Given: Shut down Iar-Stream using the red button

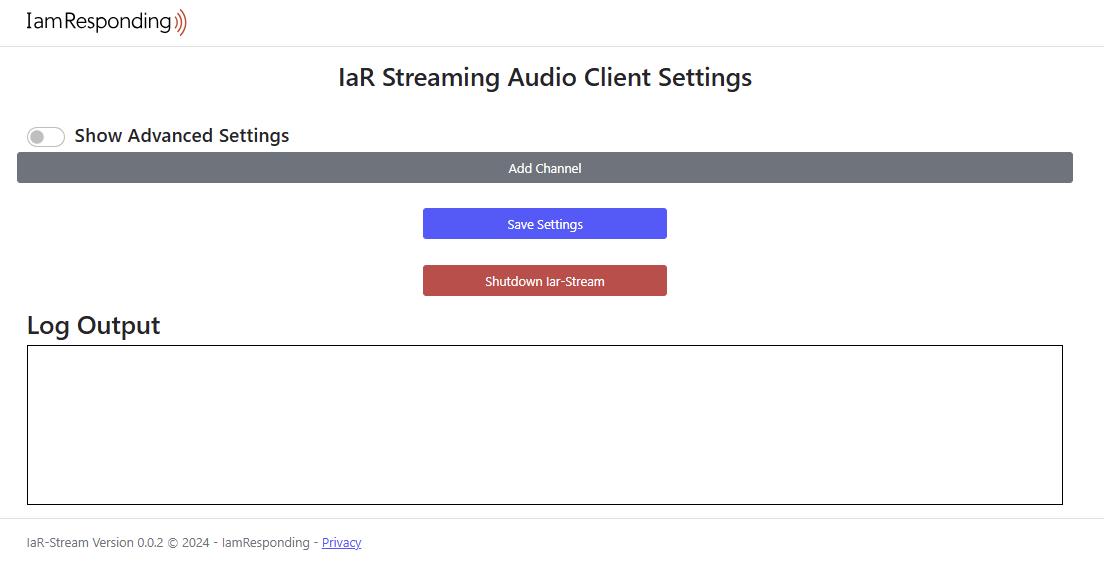Looking at the screenshot, I should pyautogui.click(x=545, y=281).
